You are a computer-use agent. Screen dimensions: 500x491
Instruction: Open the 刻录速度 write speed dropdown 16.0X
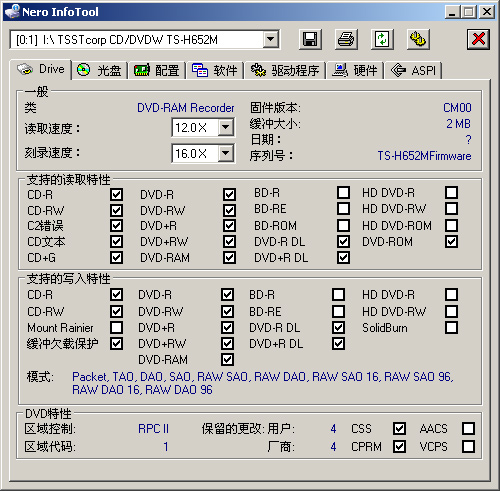pyautogui.click(x=226, y=153)
